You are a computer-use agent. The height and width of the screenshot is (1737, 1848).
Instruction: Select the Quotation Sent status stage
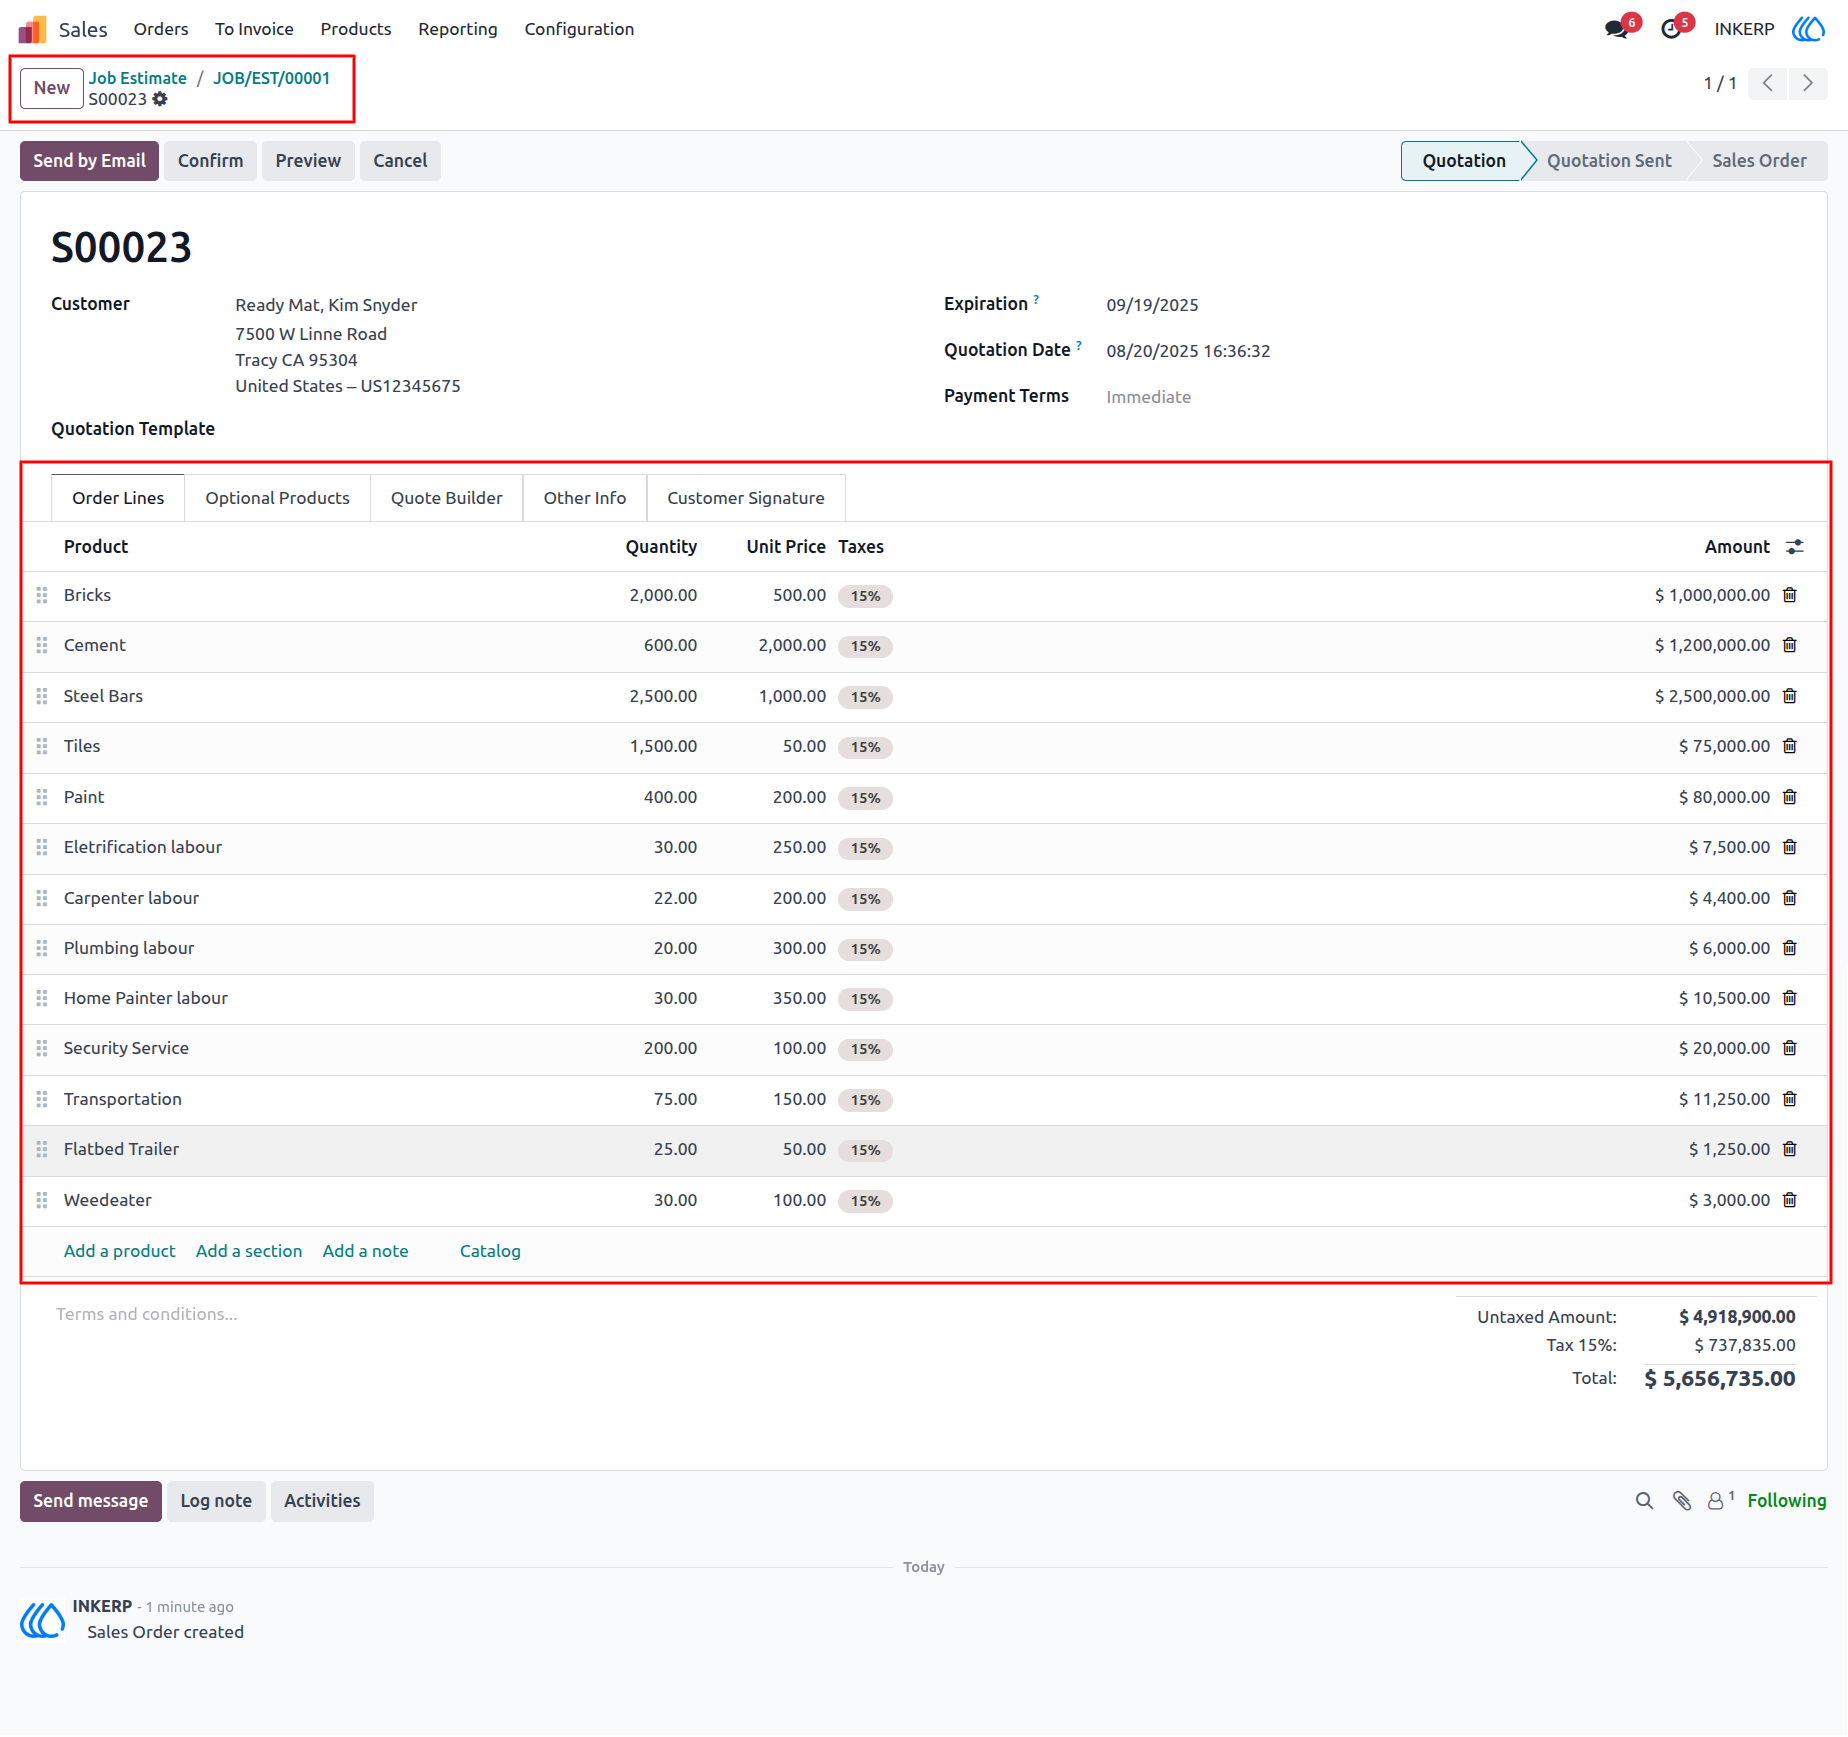pyautogui.click(x=1609, y=161)
